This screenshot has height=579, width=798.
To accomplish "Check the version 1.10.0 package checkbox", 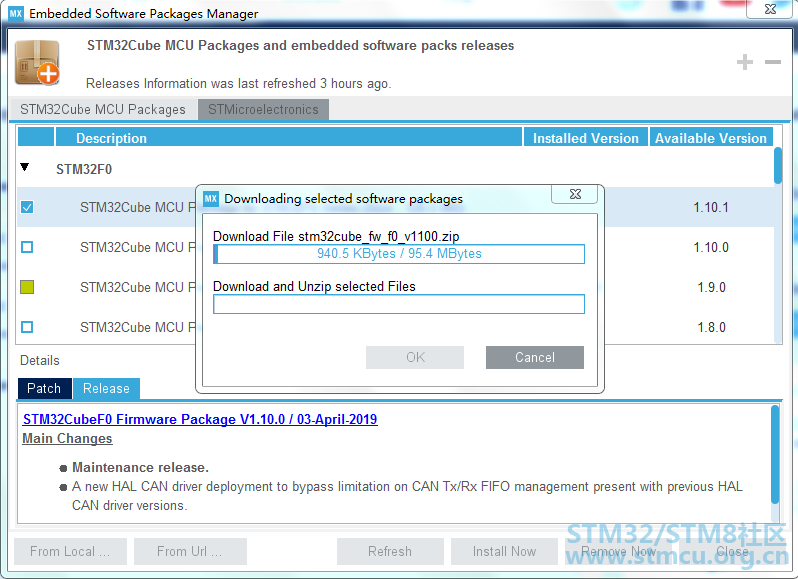I will coord(27,247).
